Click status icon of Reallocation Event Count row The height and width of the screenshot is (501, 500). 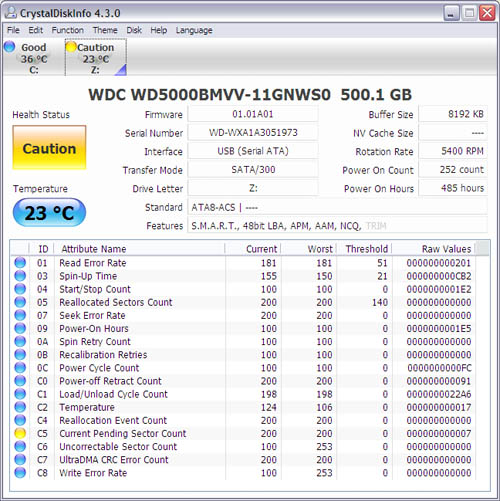point(20,420)
